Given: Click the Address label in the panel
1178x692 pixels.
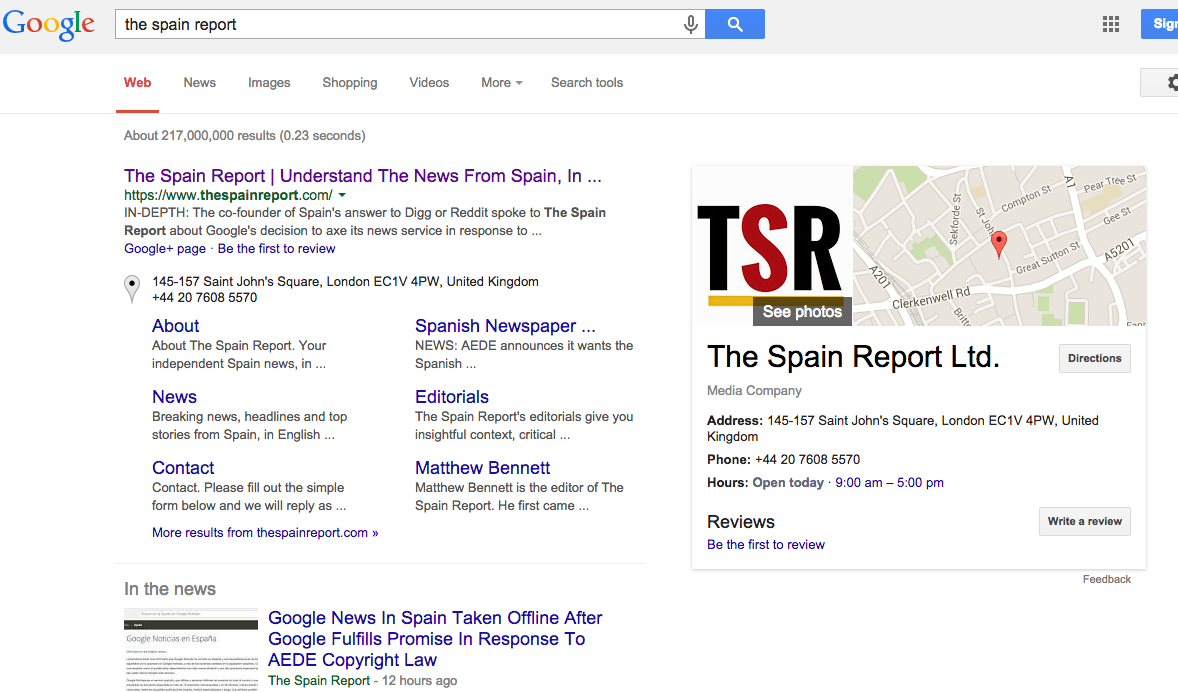Looking at the screenshot, I should pyautogui.click(x=734, y=421).
